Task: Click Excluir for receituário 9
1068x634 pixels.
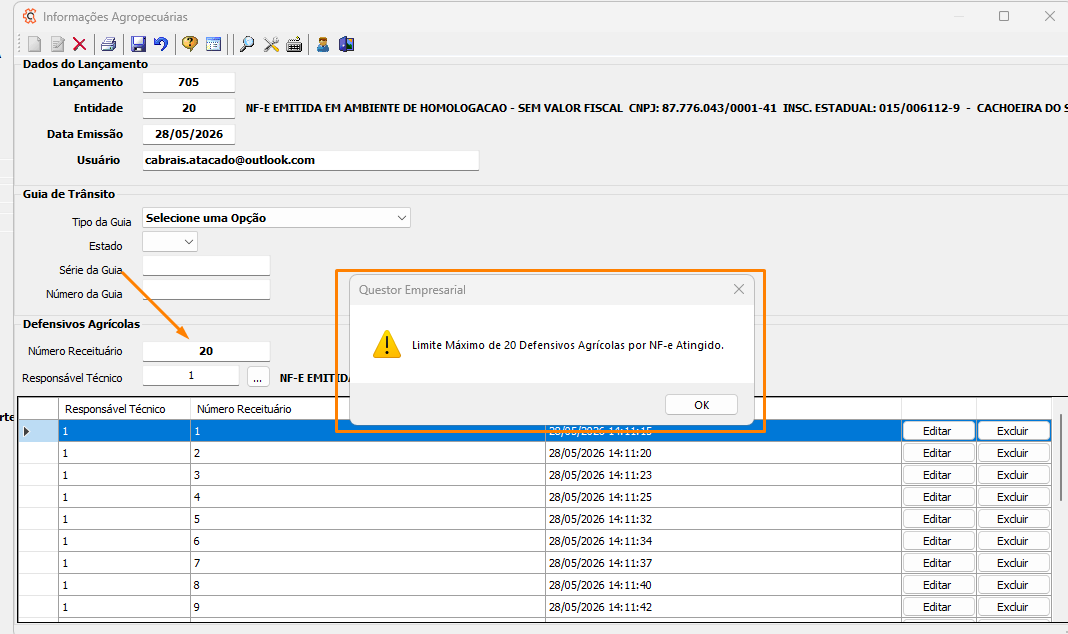Action: point(1014,607)
